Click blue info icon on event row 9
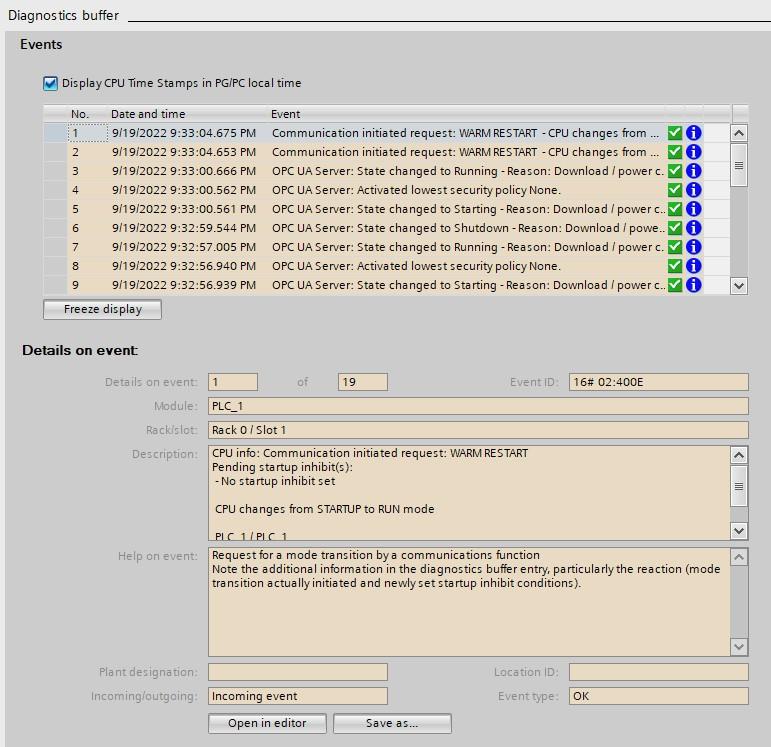 (x=693, y=285)
